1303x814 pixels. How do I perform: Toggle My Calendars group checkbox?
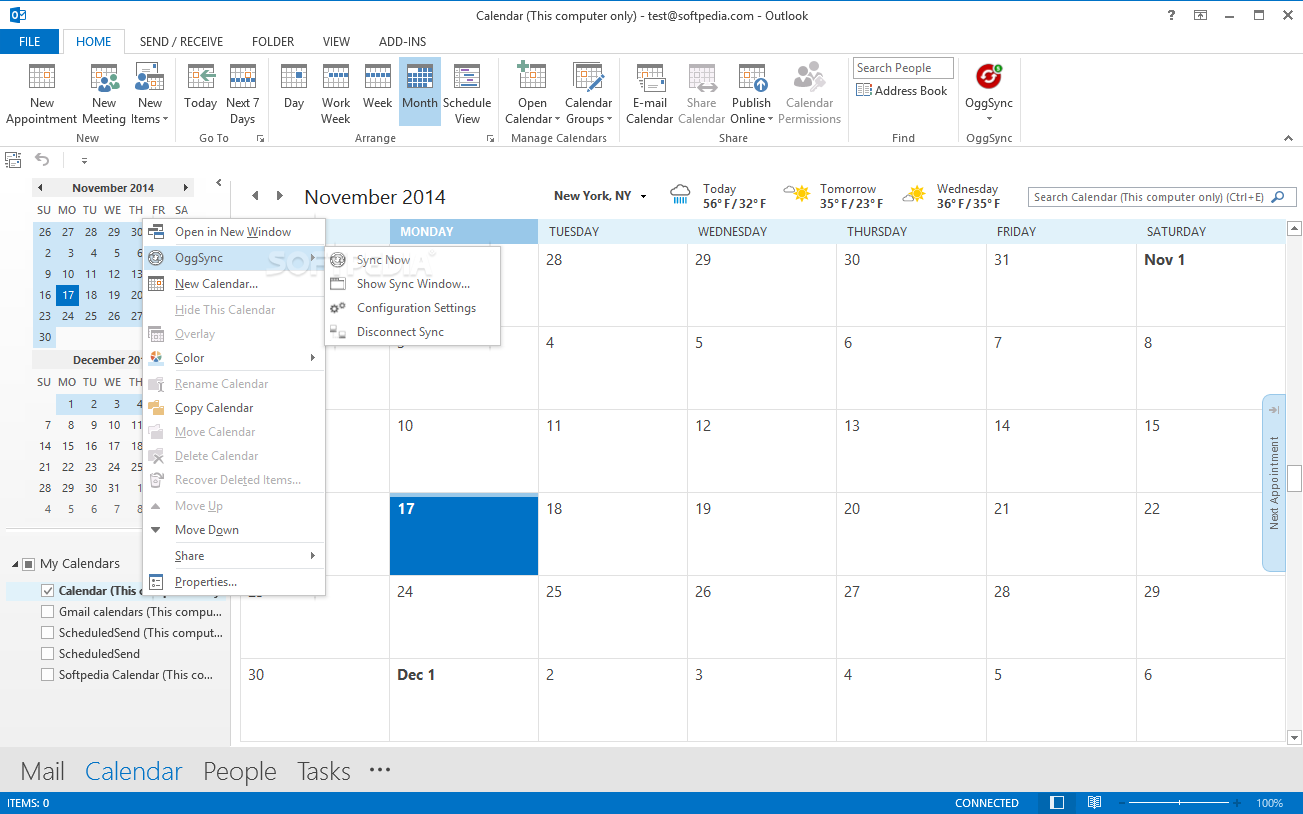28,564
